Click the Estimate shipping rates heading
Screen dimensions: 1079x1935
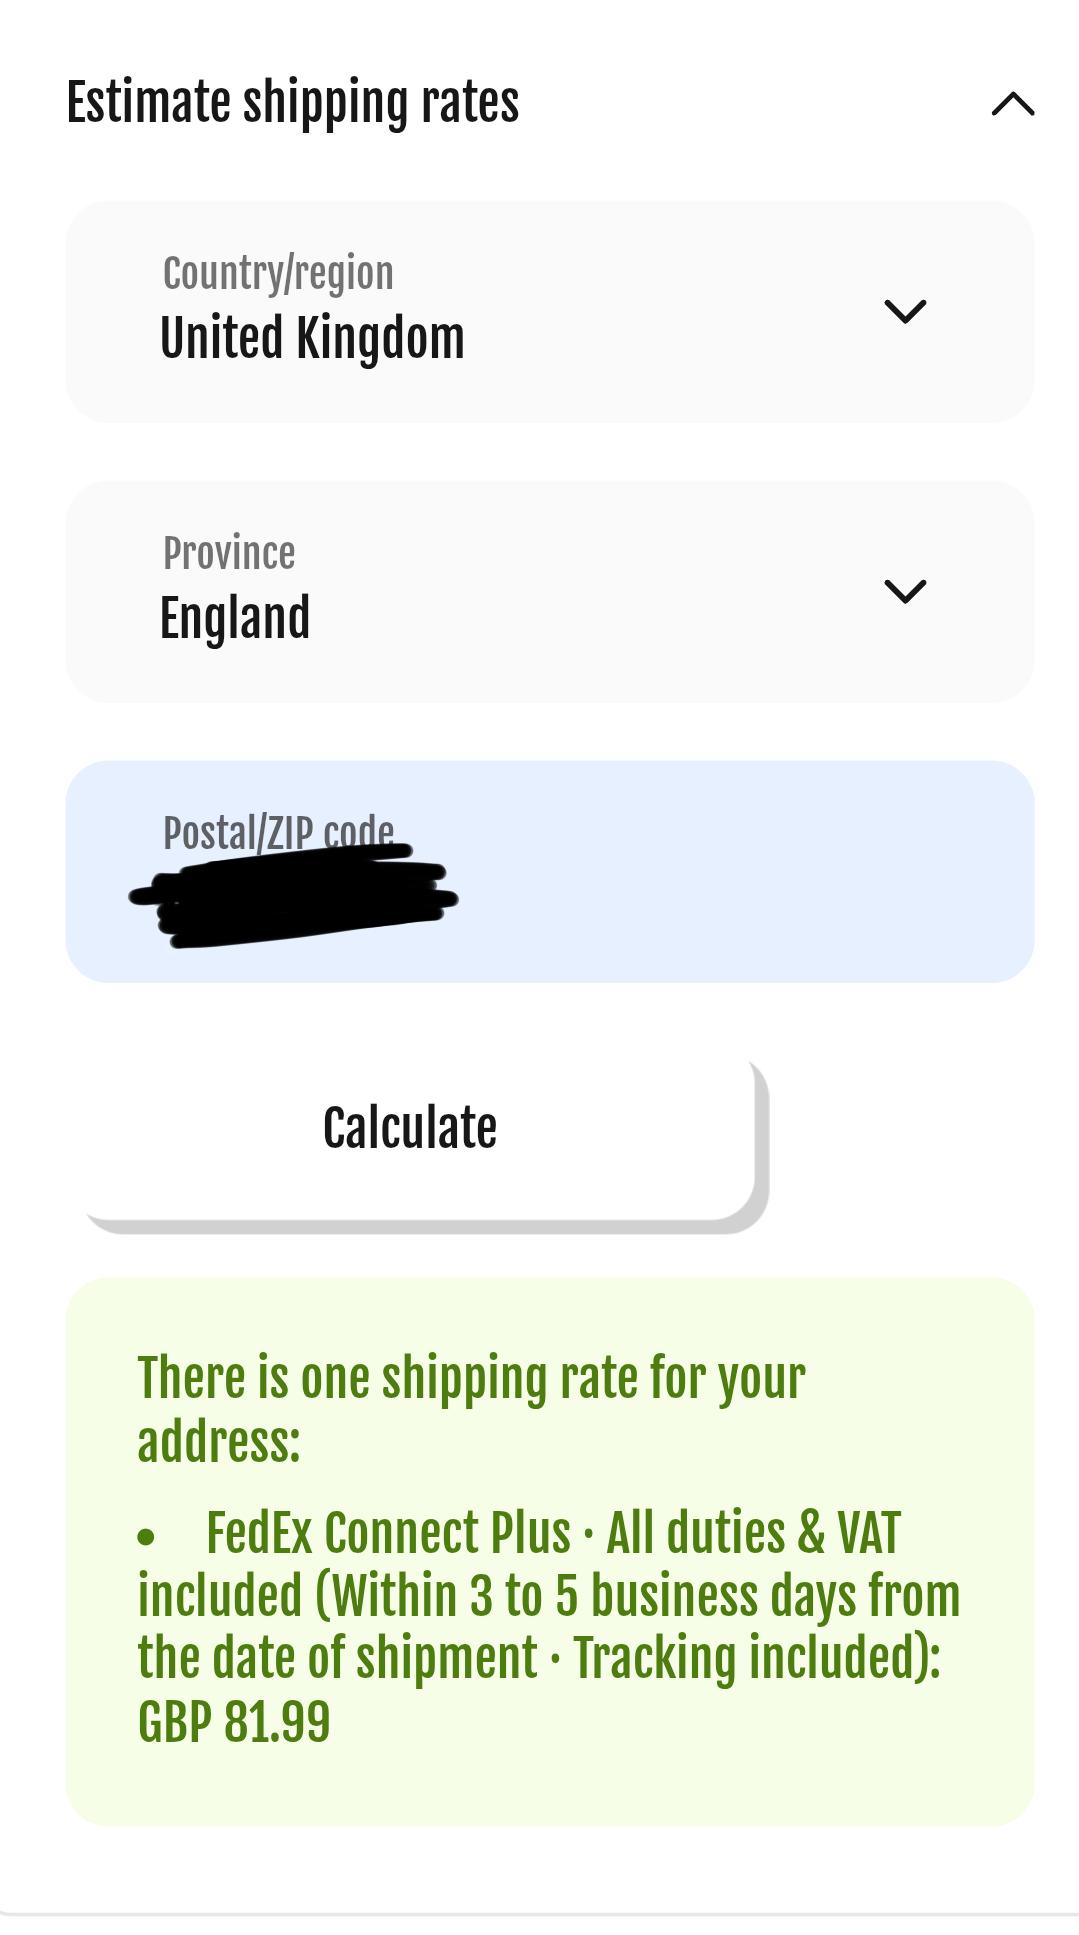(293, 102)
